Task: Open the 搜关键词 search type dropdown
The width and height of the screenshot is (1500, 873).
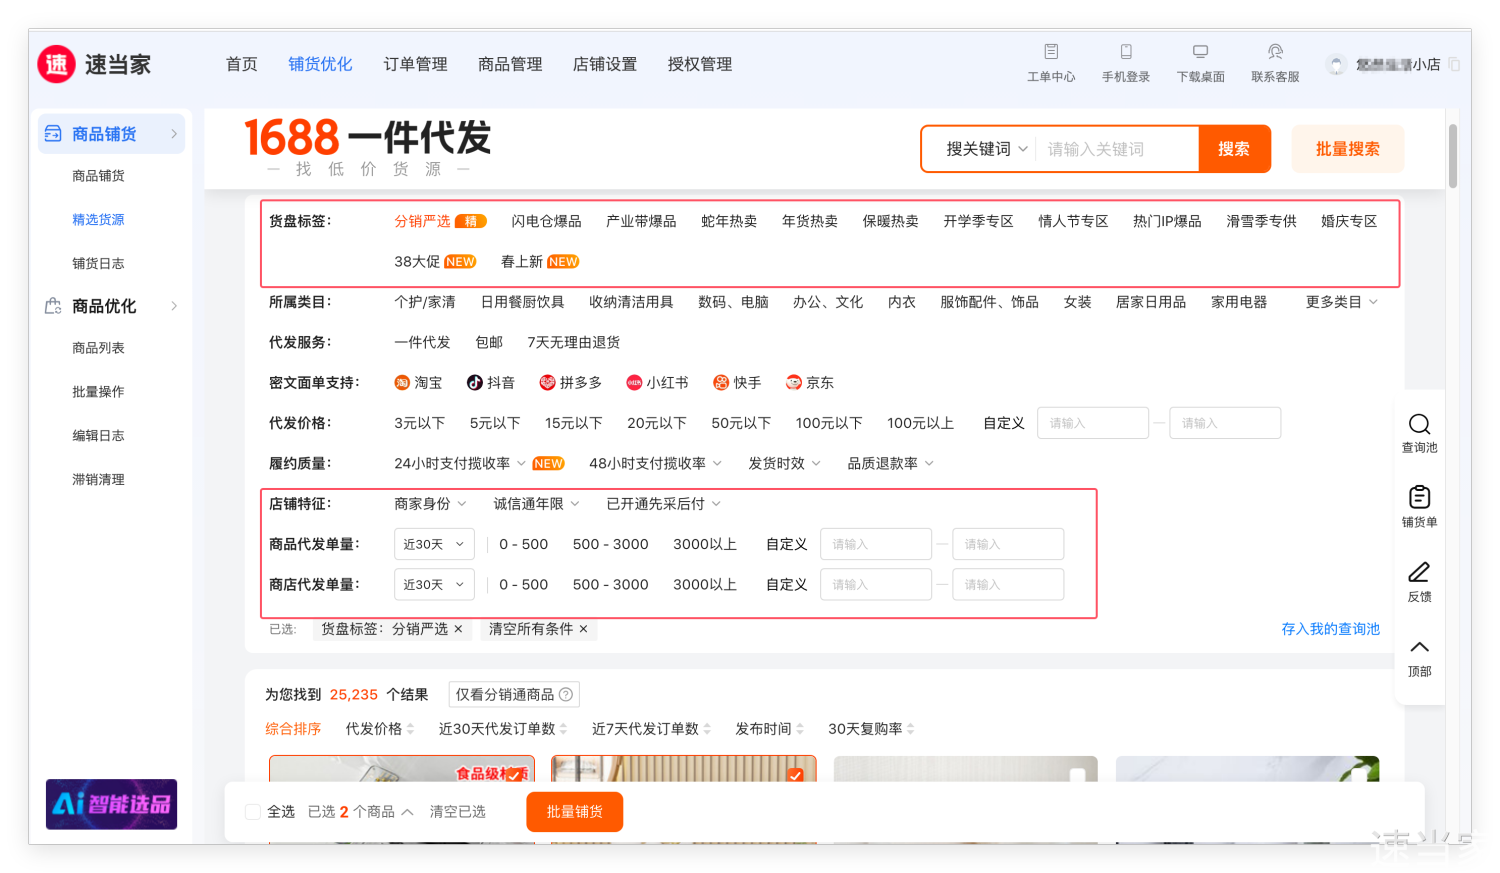Action: (986, 149)
